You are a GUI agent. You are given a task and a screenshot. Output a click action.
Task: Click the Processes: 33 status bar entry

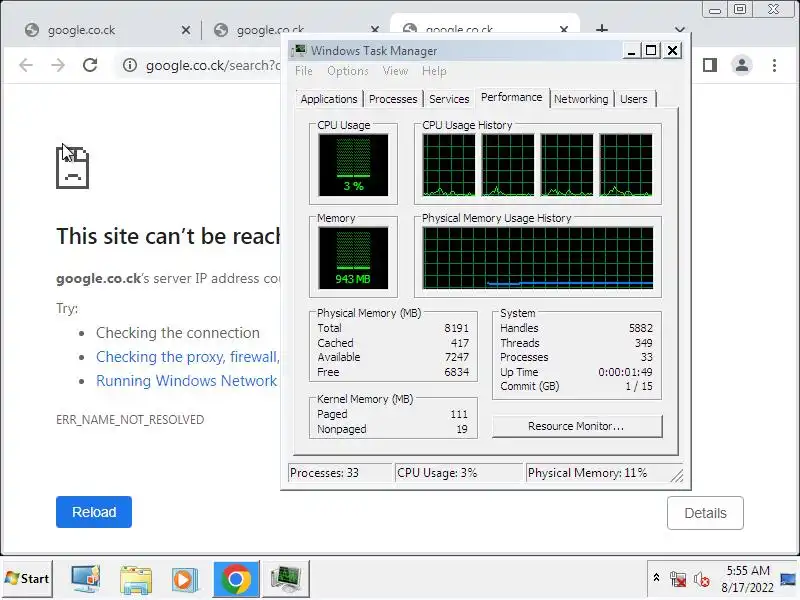pyautogui.click(x=340, y=473)
